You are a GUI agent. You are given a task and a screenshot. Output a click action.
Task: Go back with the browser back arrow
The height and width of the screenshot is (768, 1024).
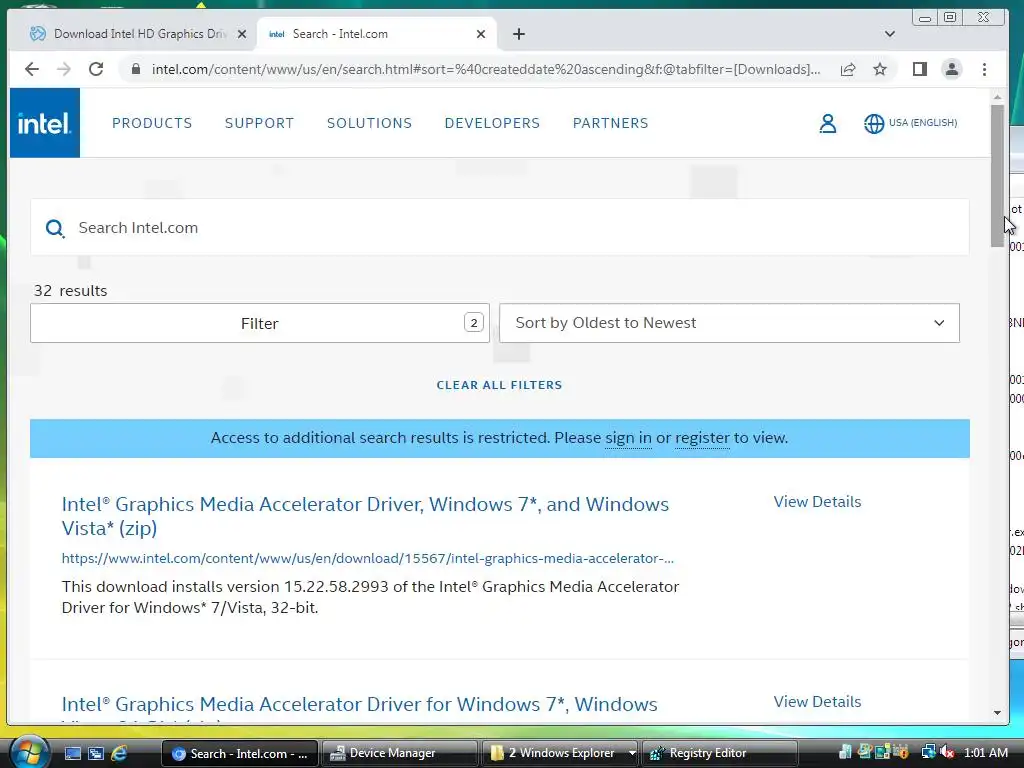[x=31, y=69]
